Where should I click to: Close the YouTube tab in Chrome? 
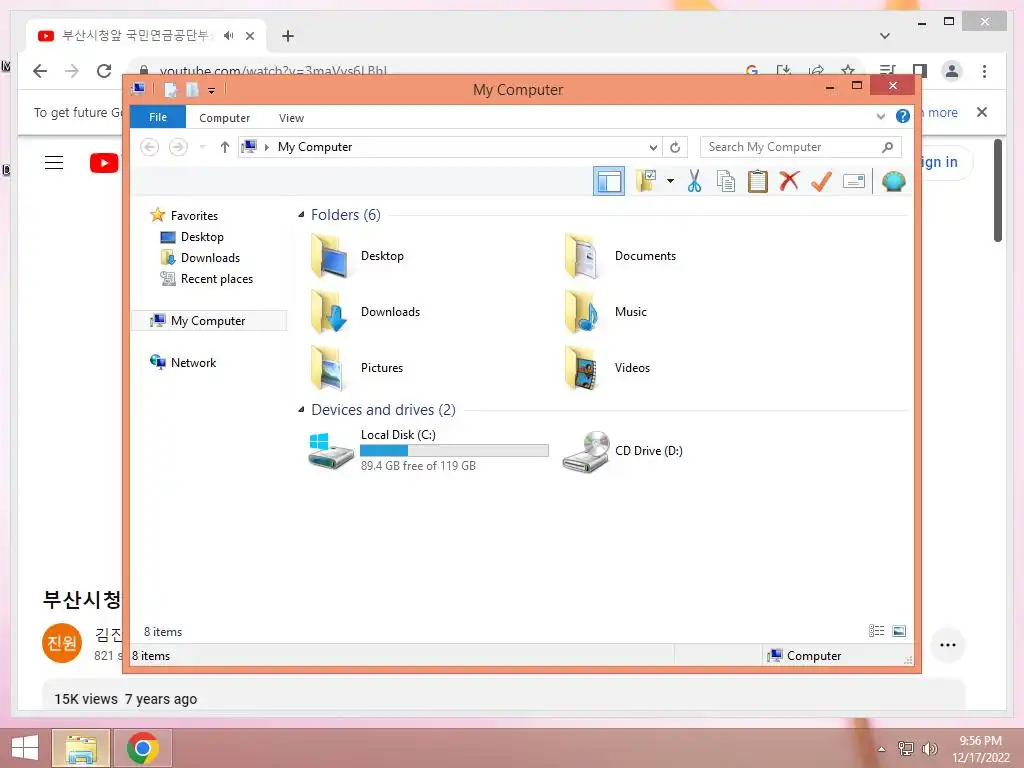249,36
